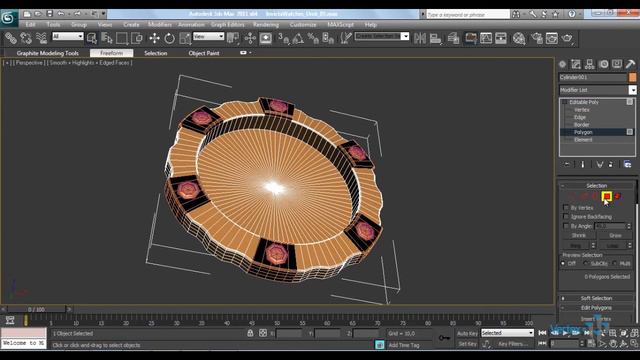Toggle the Set Key mode button
640x360 pixels.
coord(467,344)
